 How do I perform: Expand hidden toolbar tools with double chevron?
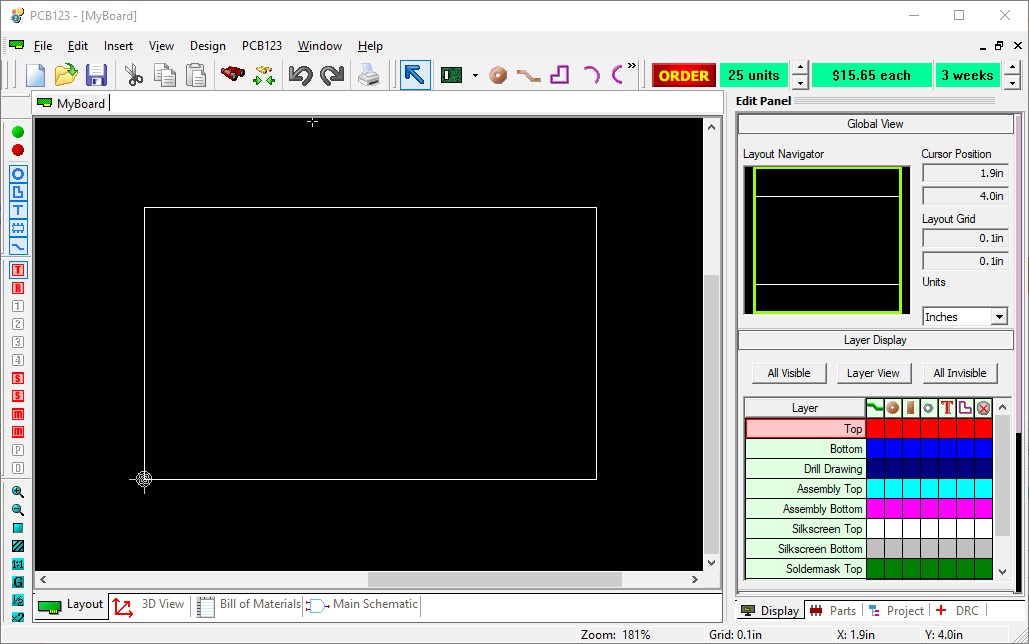[630, 66]
